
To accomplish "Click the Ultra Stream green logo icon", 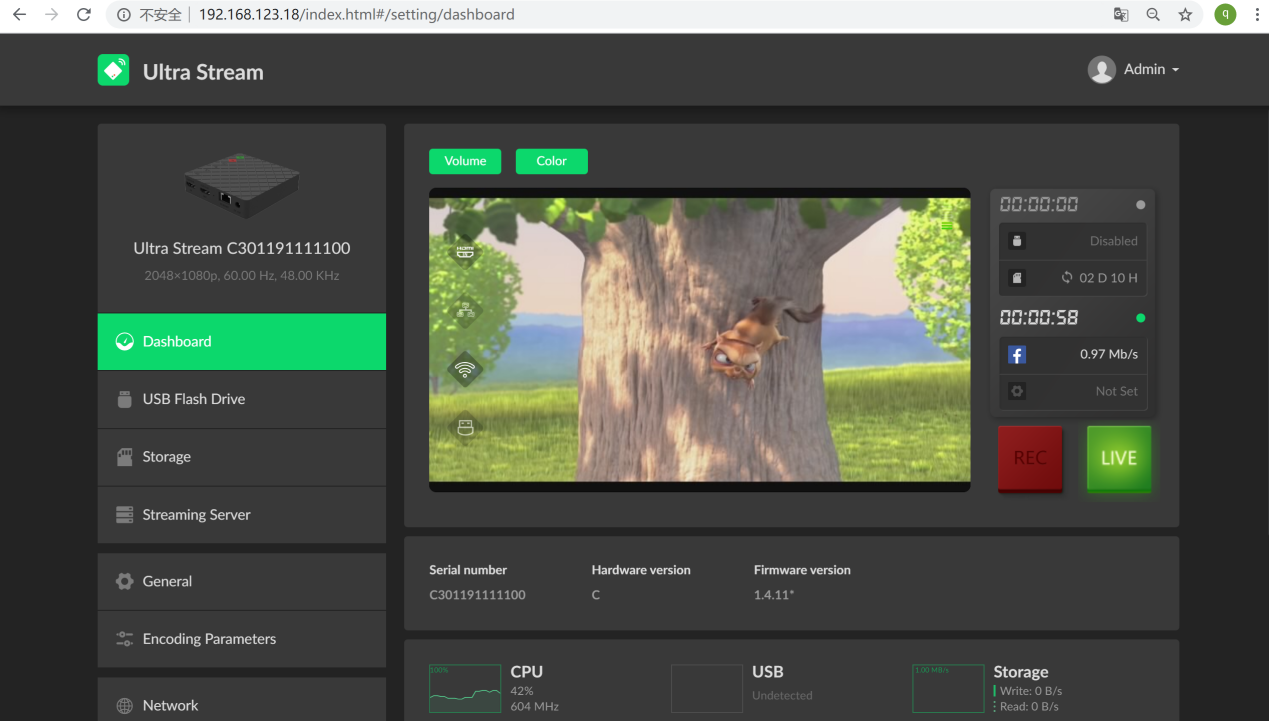I will point(113,70).
